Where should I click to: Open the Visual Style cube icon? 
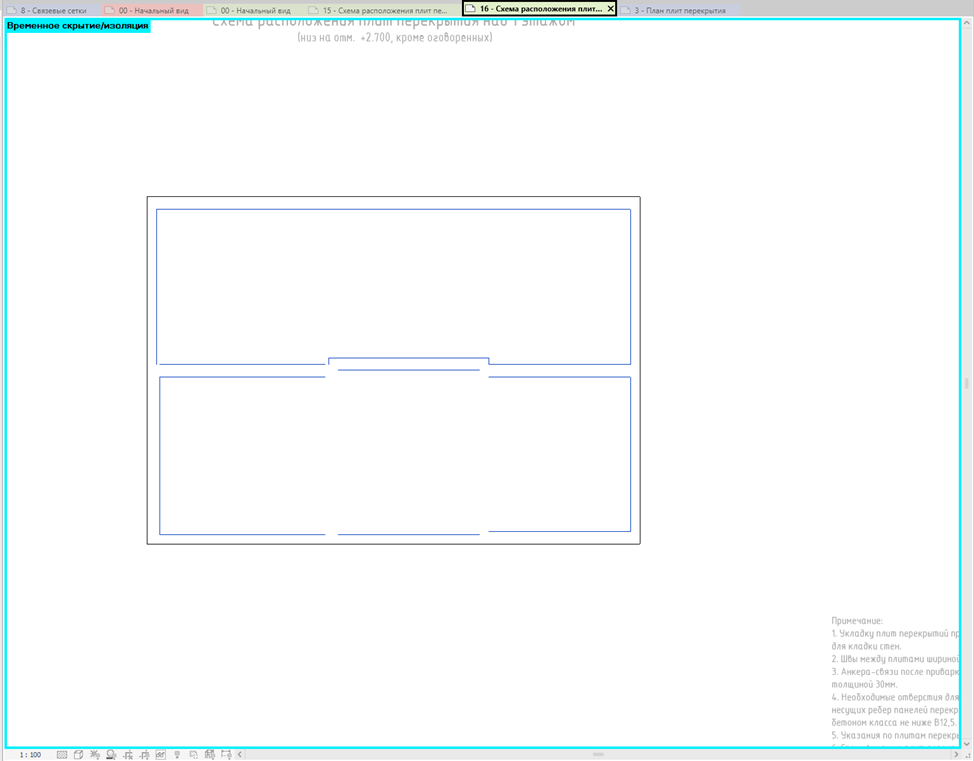click(x=78, y=755)
